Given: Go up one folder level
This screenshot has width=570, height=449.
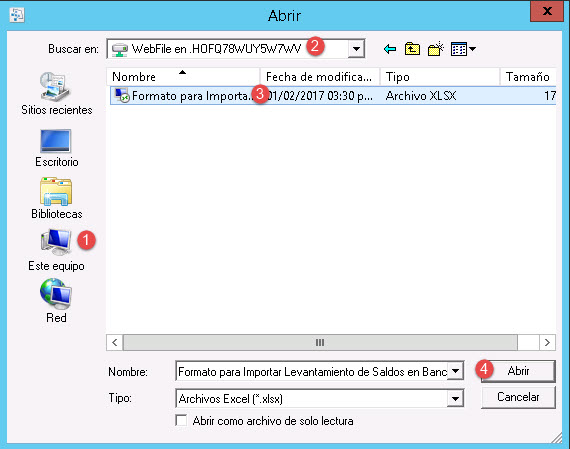Looking at the screenshot, I should click(412, 49).
